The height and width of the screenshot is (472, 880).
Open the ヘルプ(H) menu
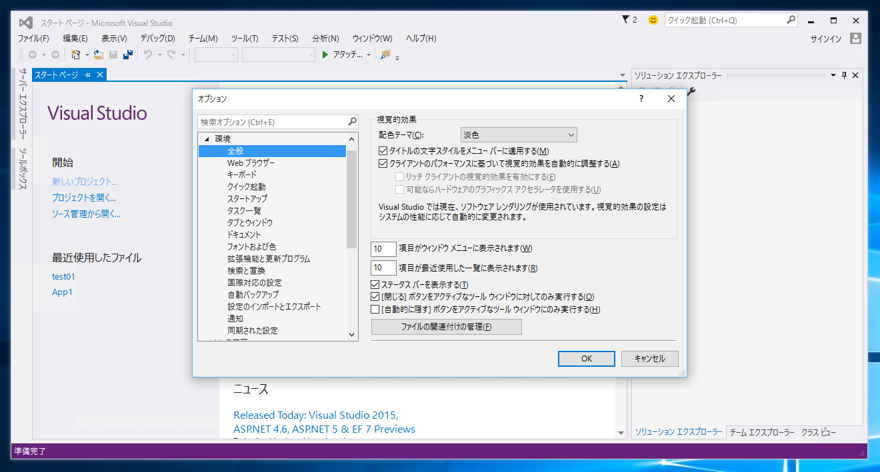[421, 38]
